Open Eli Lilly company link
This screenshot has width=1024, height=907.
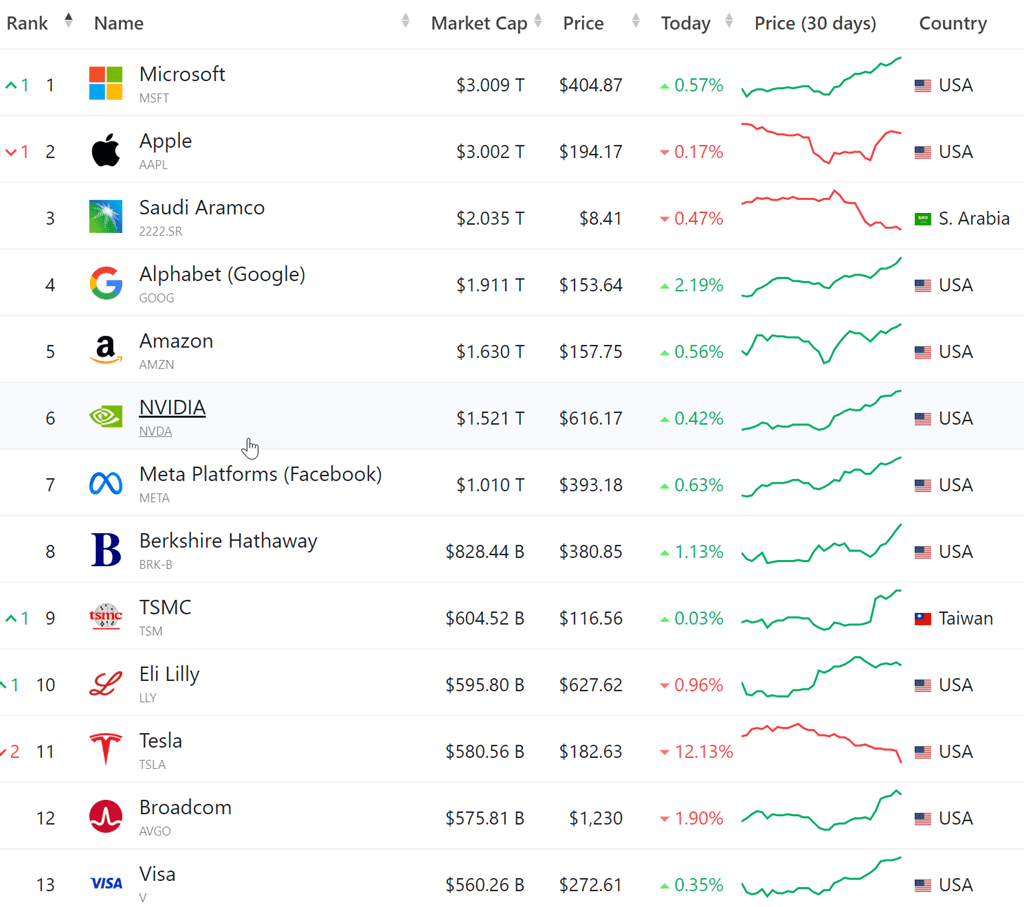pos(169,674)
